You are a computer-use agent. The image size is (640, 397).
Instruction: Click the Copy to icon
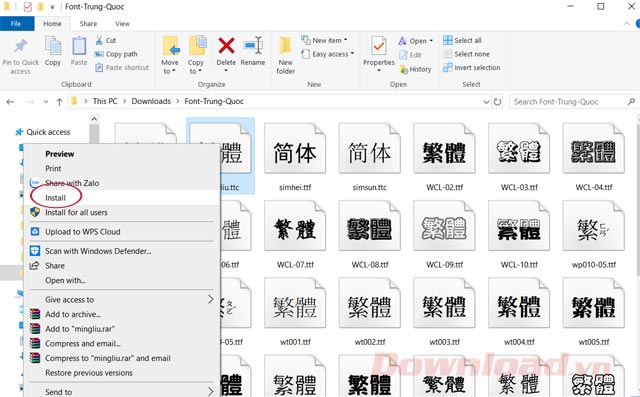click(197, 46)
